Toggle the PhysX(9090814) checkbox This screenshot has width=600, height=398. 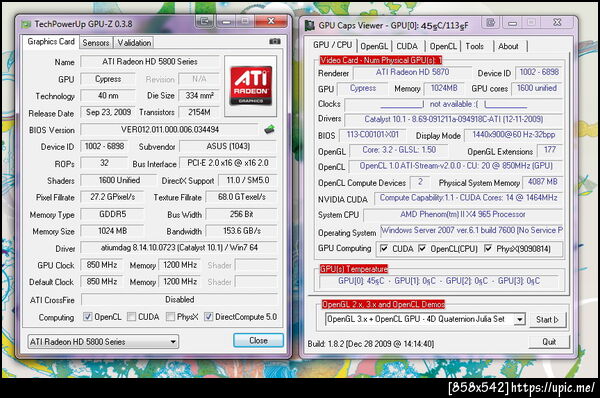[488, 249]
